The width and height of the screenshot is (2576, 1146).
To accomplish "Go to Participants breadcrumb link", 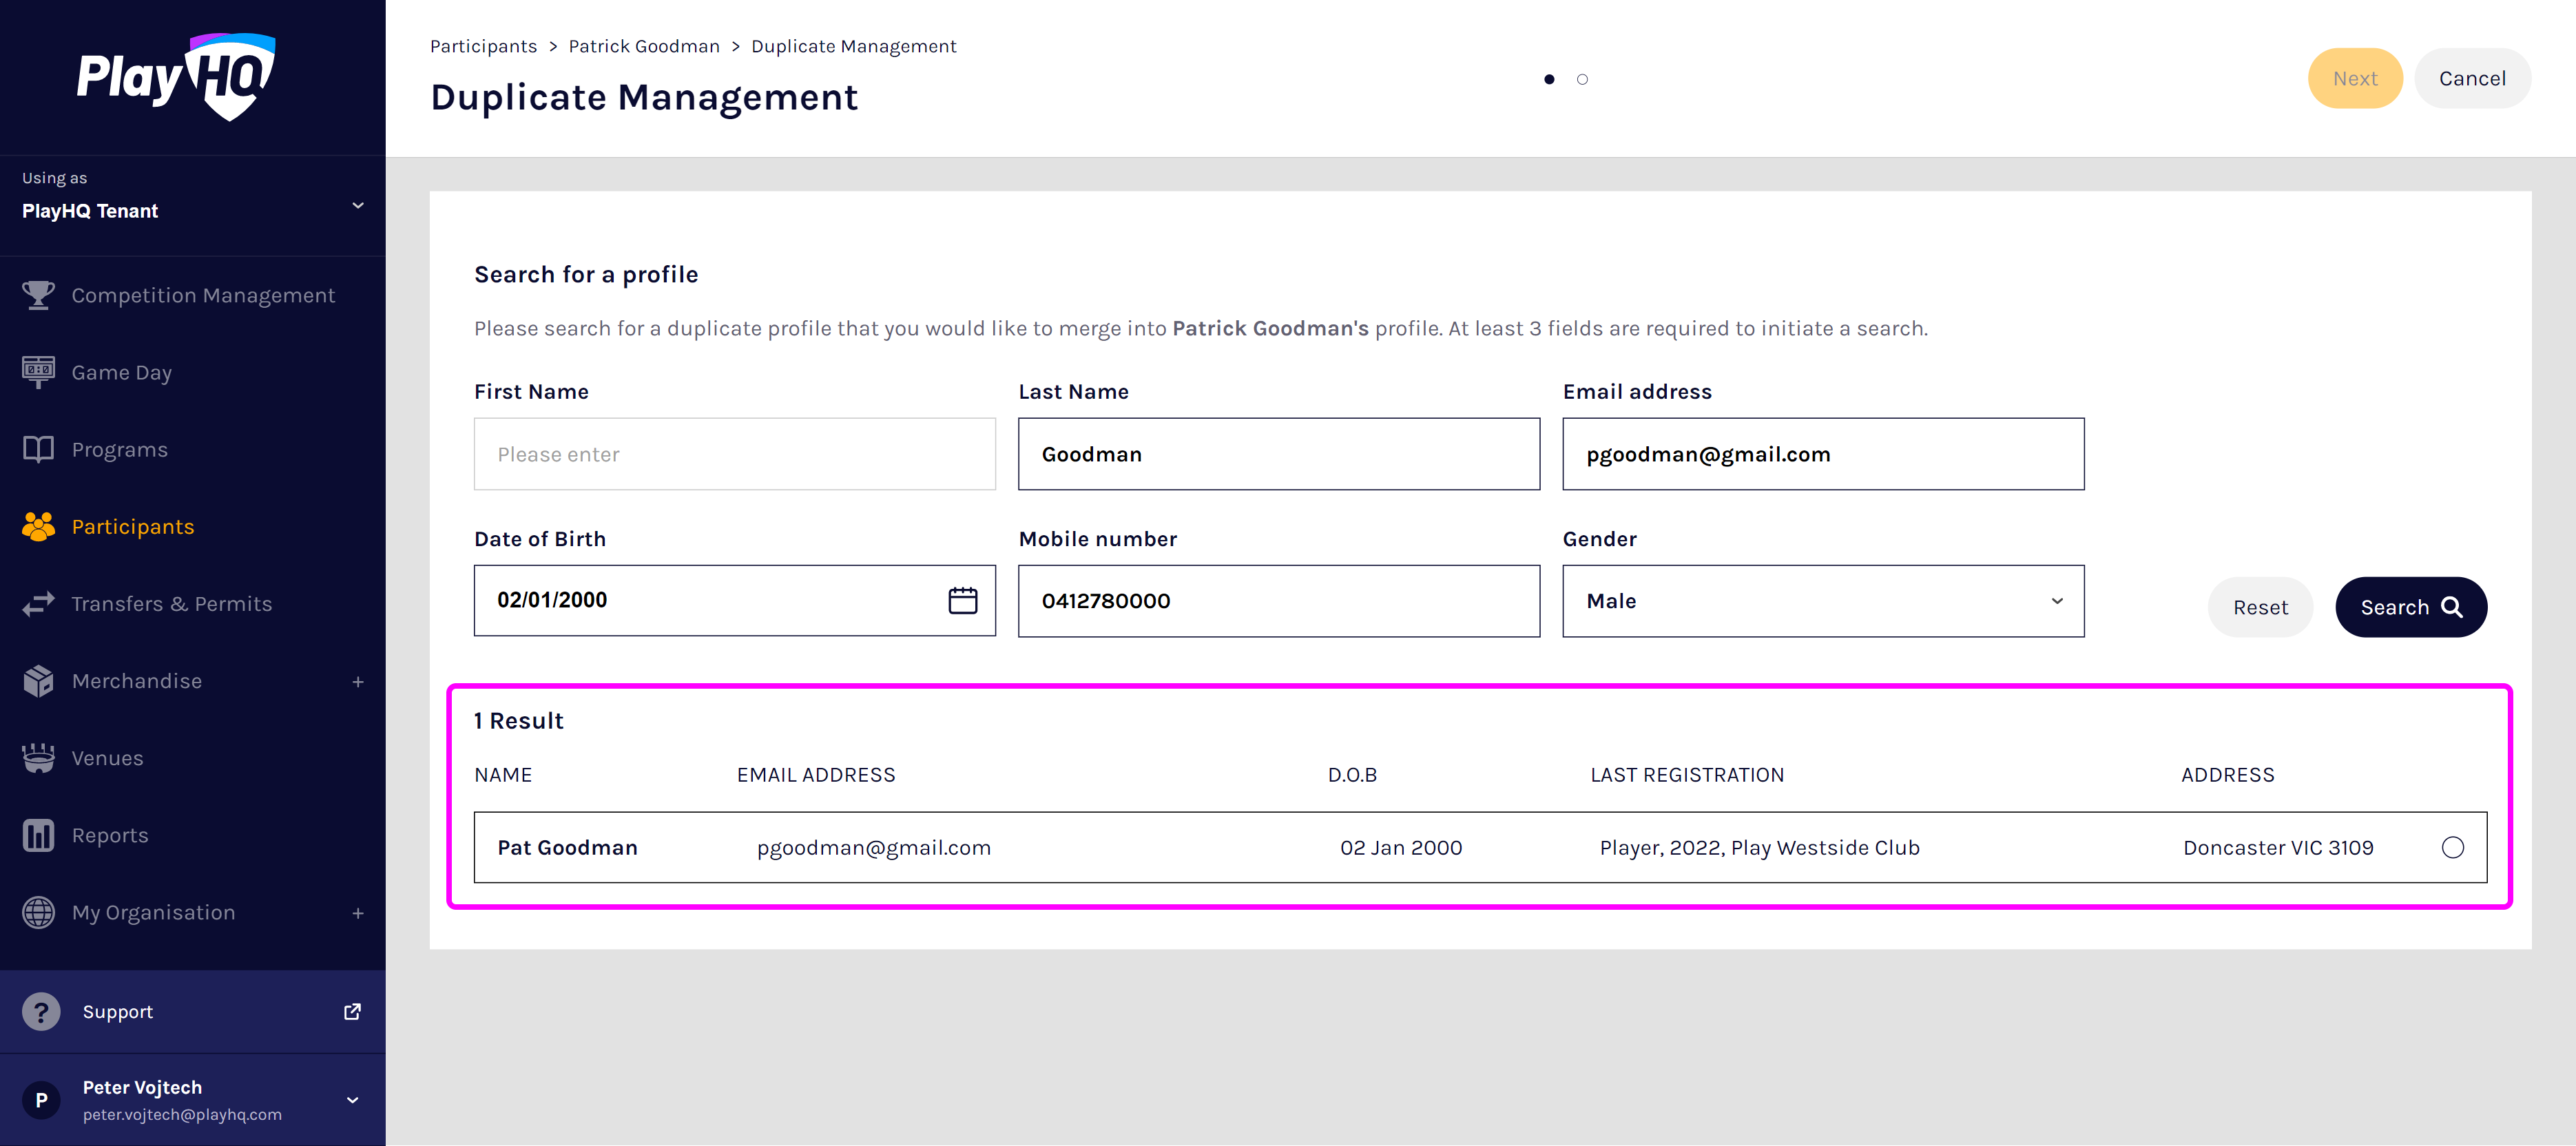I will [x=483, y=46].
